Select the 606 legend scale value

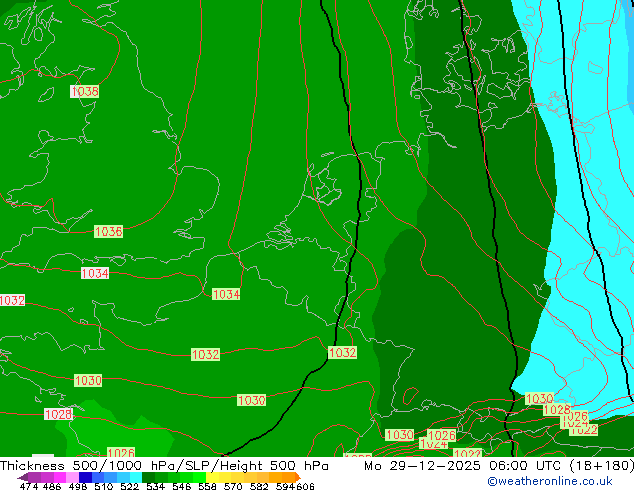pos(305,486)
